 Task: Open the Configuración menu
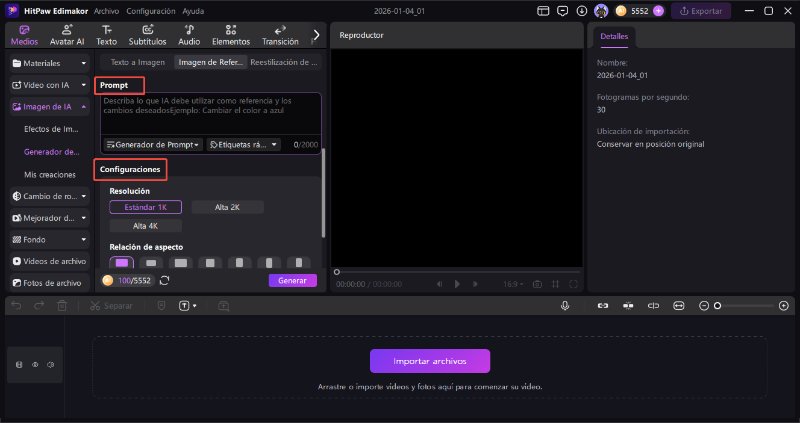click(x=150, y=11)
